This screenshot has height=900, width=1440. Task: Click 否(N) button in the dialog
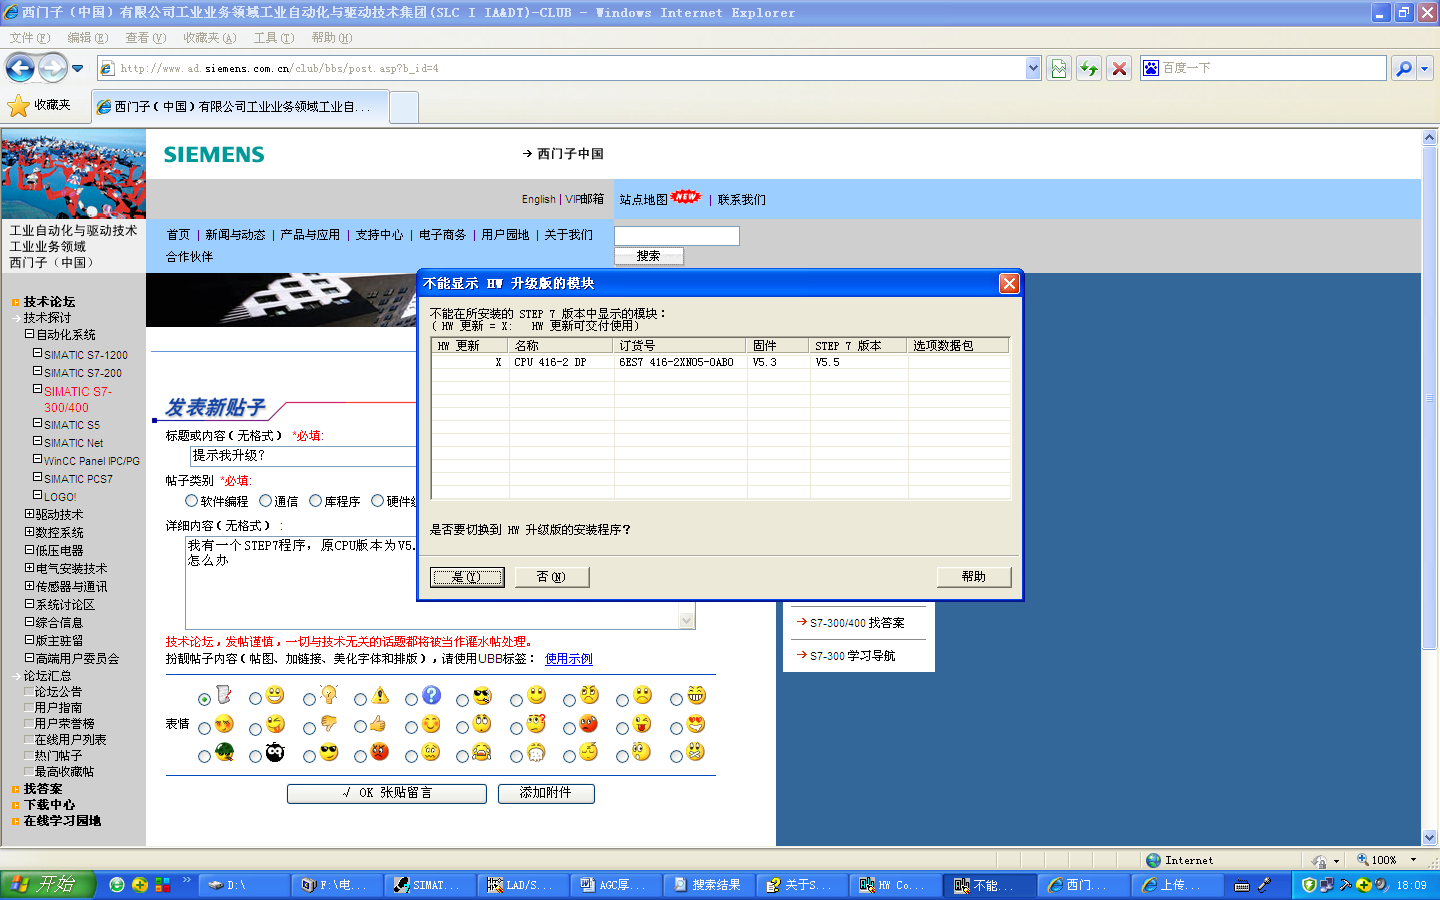[x=552, y=577]
